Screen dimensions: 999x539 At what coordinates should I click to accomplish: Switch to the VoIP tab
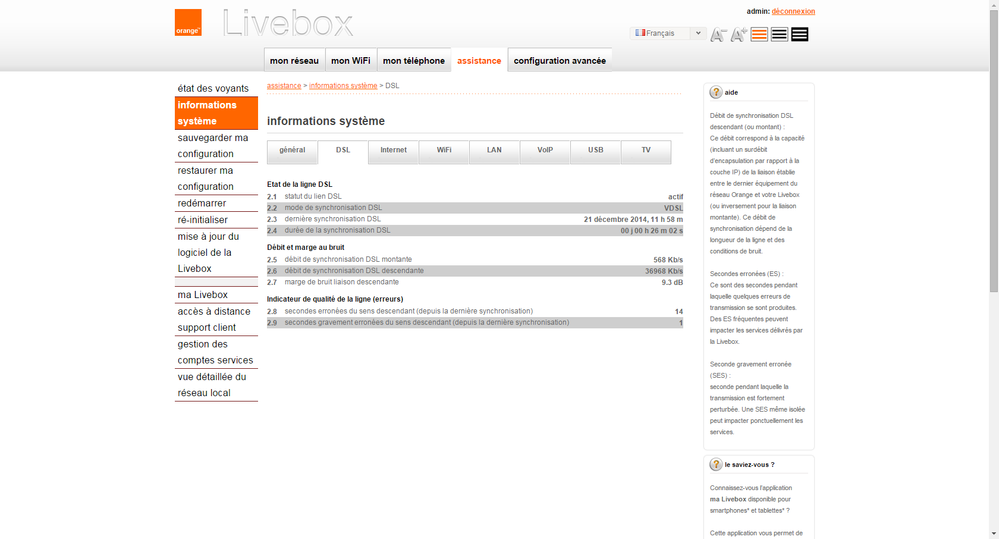[x=545, y=152]
